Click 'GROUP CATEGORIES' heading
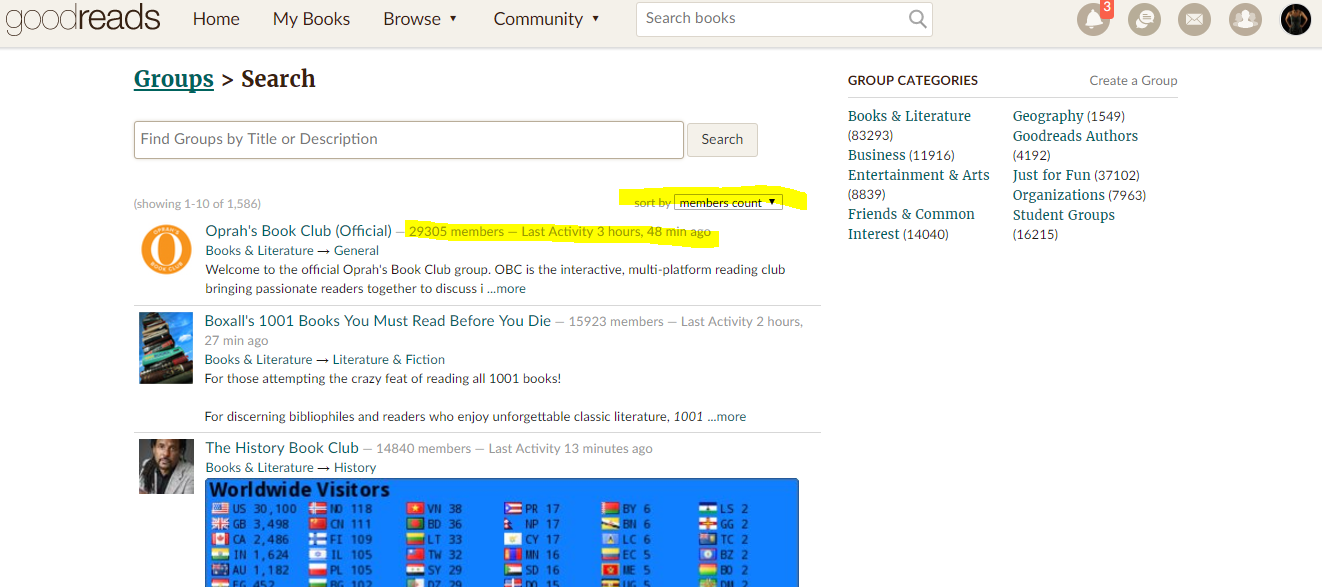The image size is (1322, 587). (913, 80)
